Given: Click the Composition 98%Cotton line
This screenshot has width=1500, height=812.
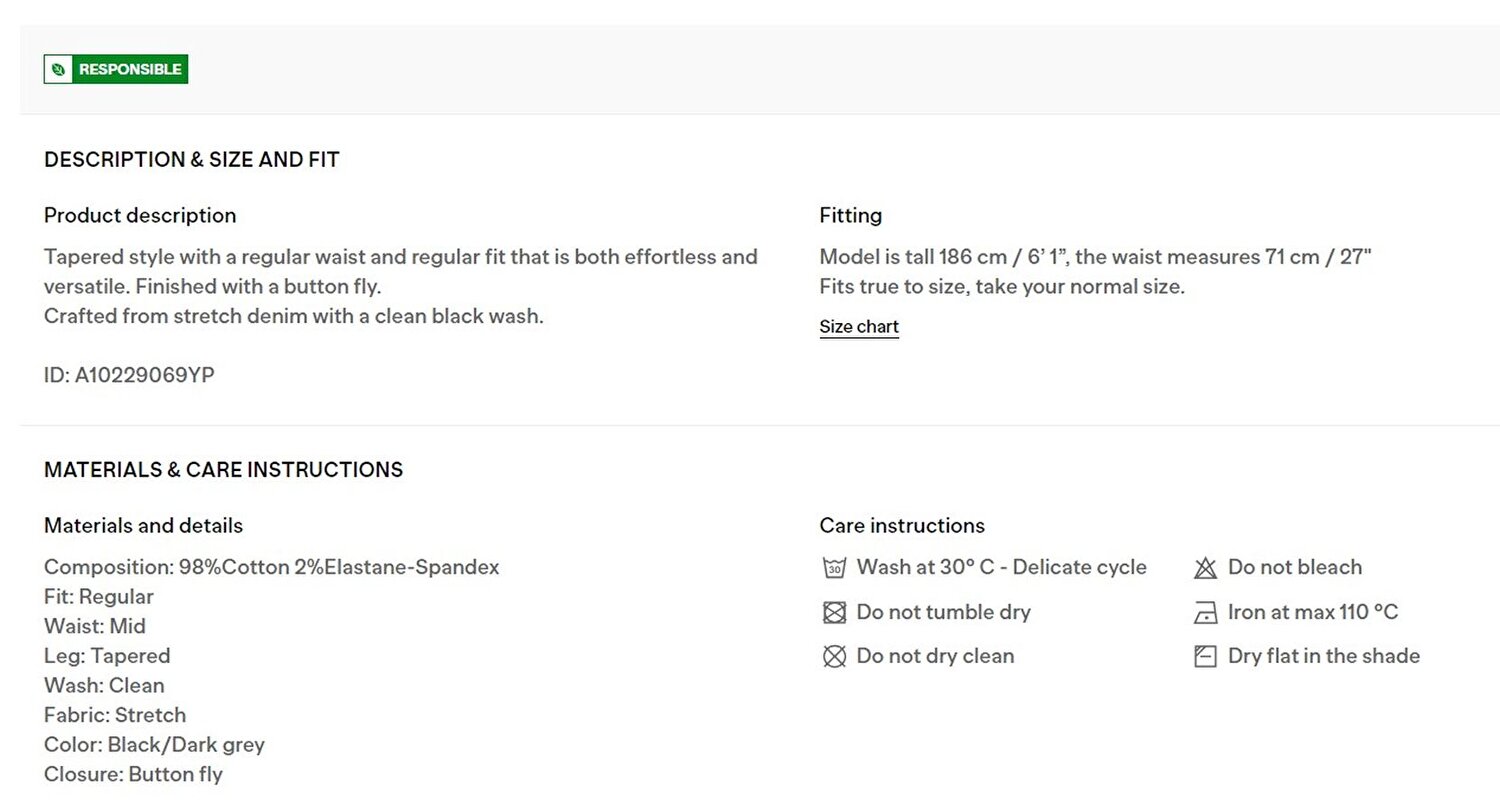Looking at the screenshot, I should pos(272,568).
